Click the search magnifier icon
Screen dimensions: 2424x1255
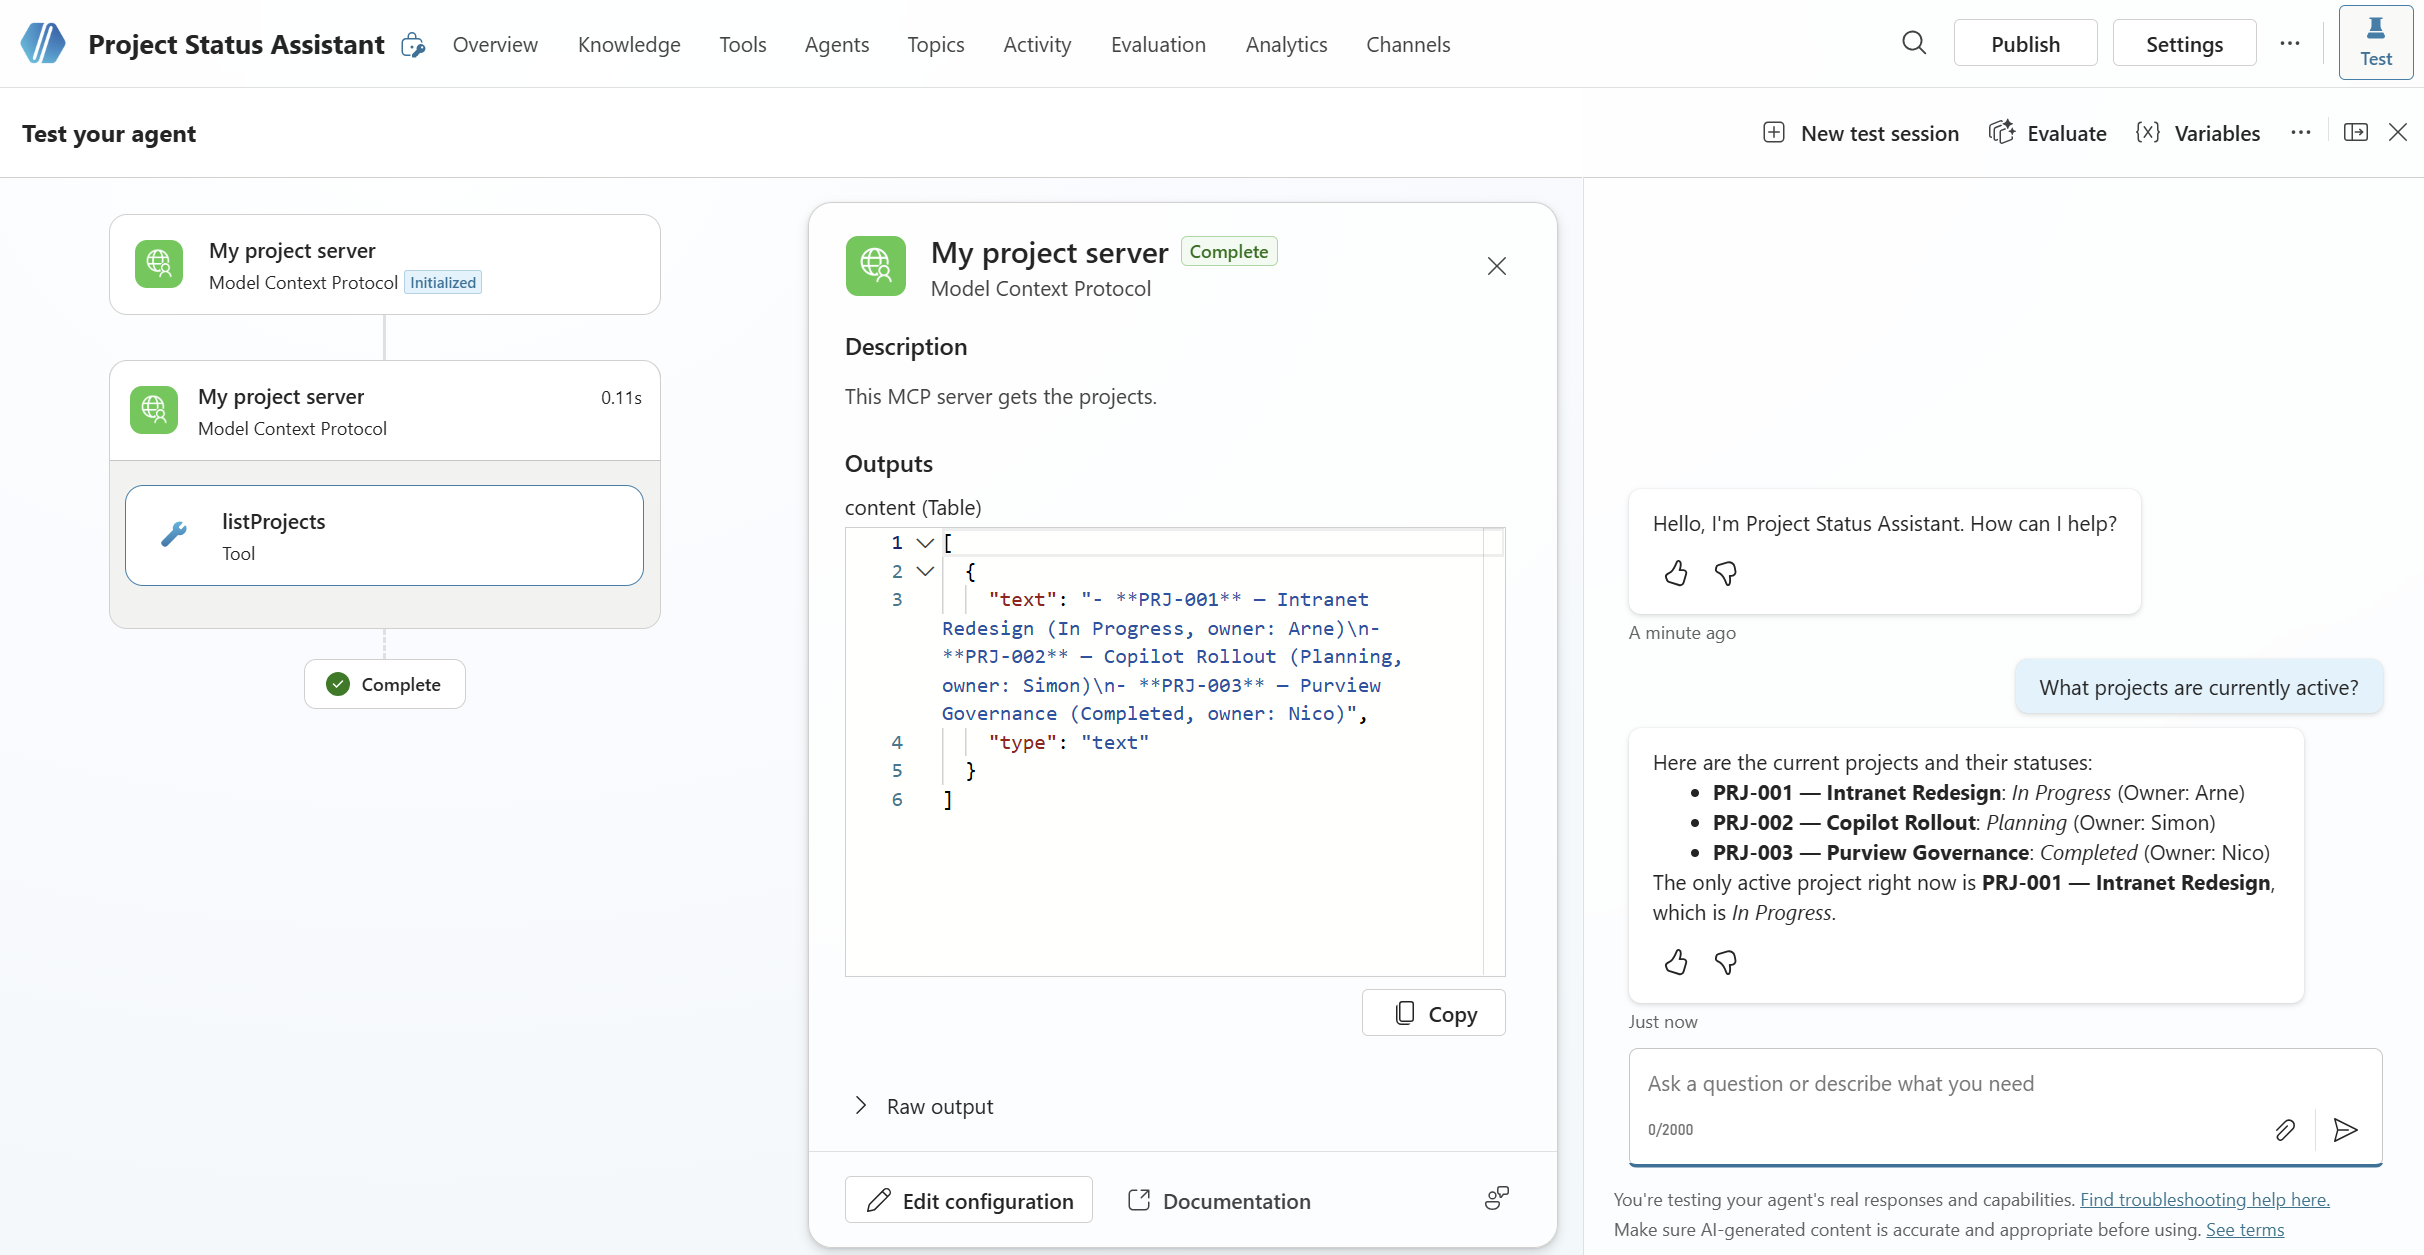point(1913,43)
